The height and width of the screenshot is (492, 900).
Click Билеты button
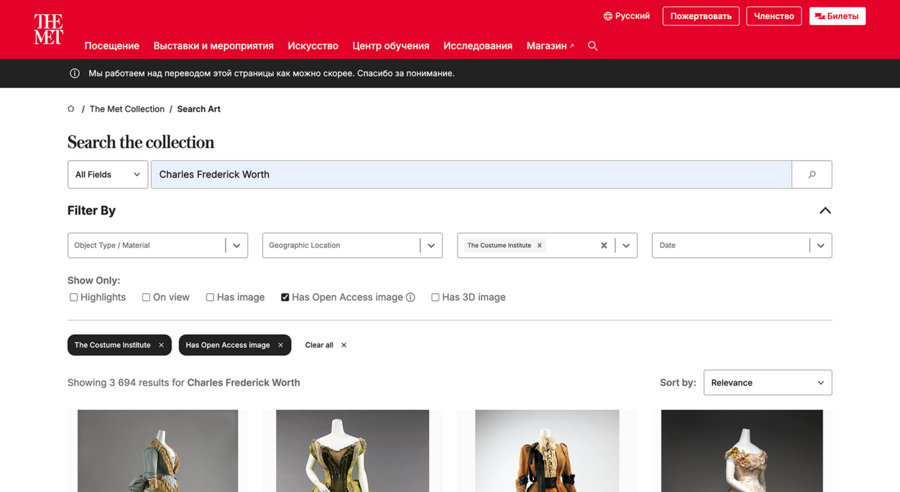click(x=837, y=16)
